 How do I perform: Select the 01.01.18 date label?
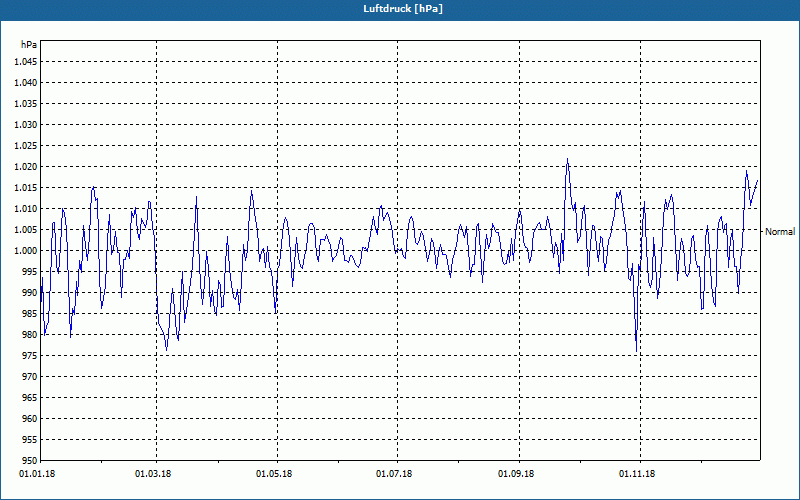(x=37, y=474)
